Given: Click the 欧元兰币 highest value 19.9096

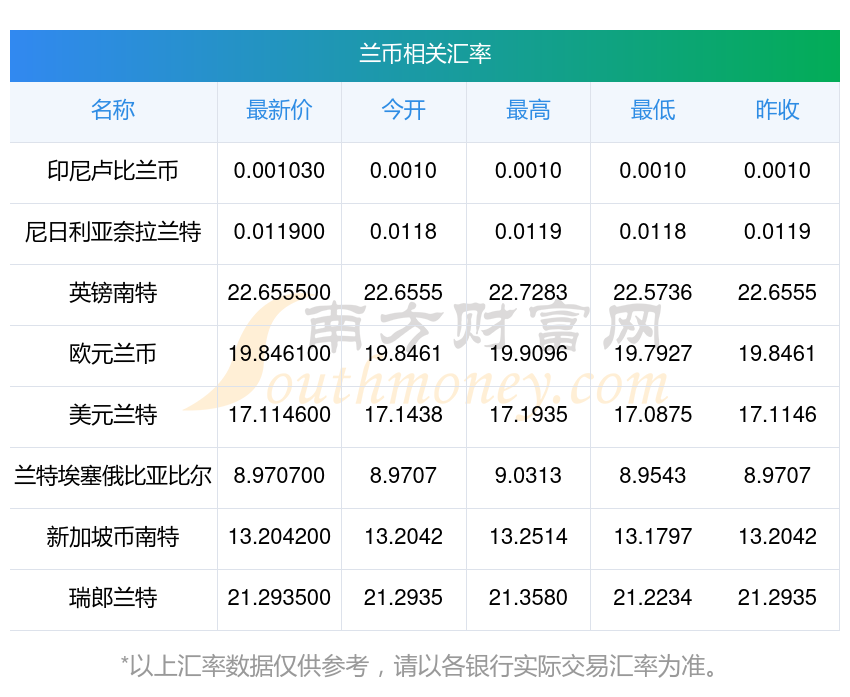Looking at the screenshot, I should tap(528, 354).
